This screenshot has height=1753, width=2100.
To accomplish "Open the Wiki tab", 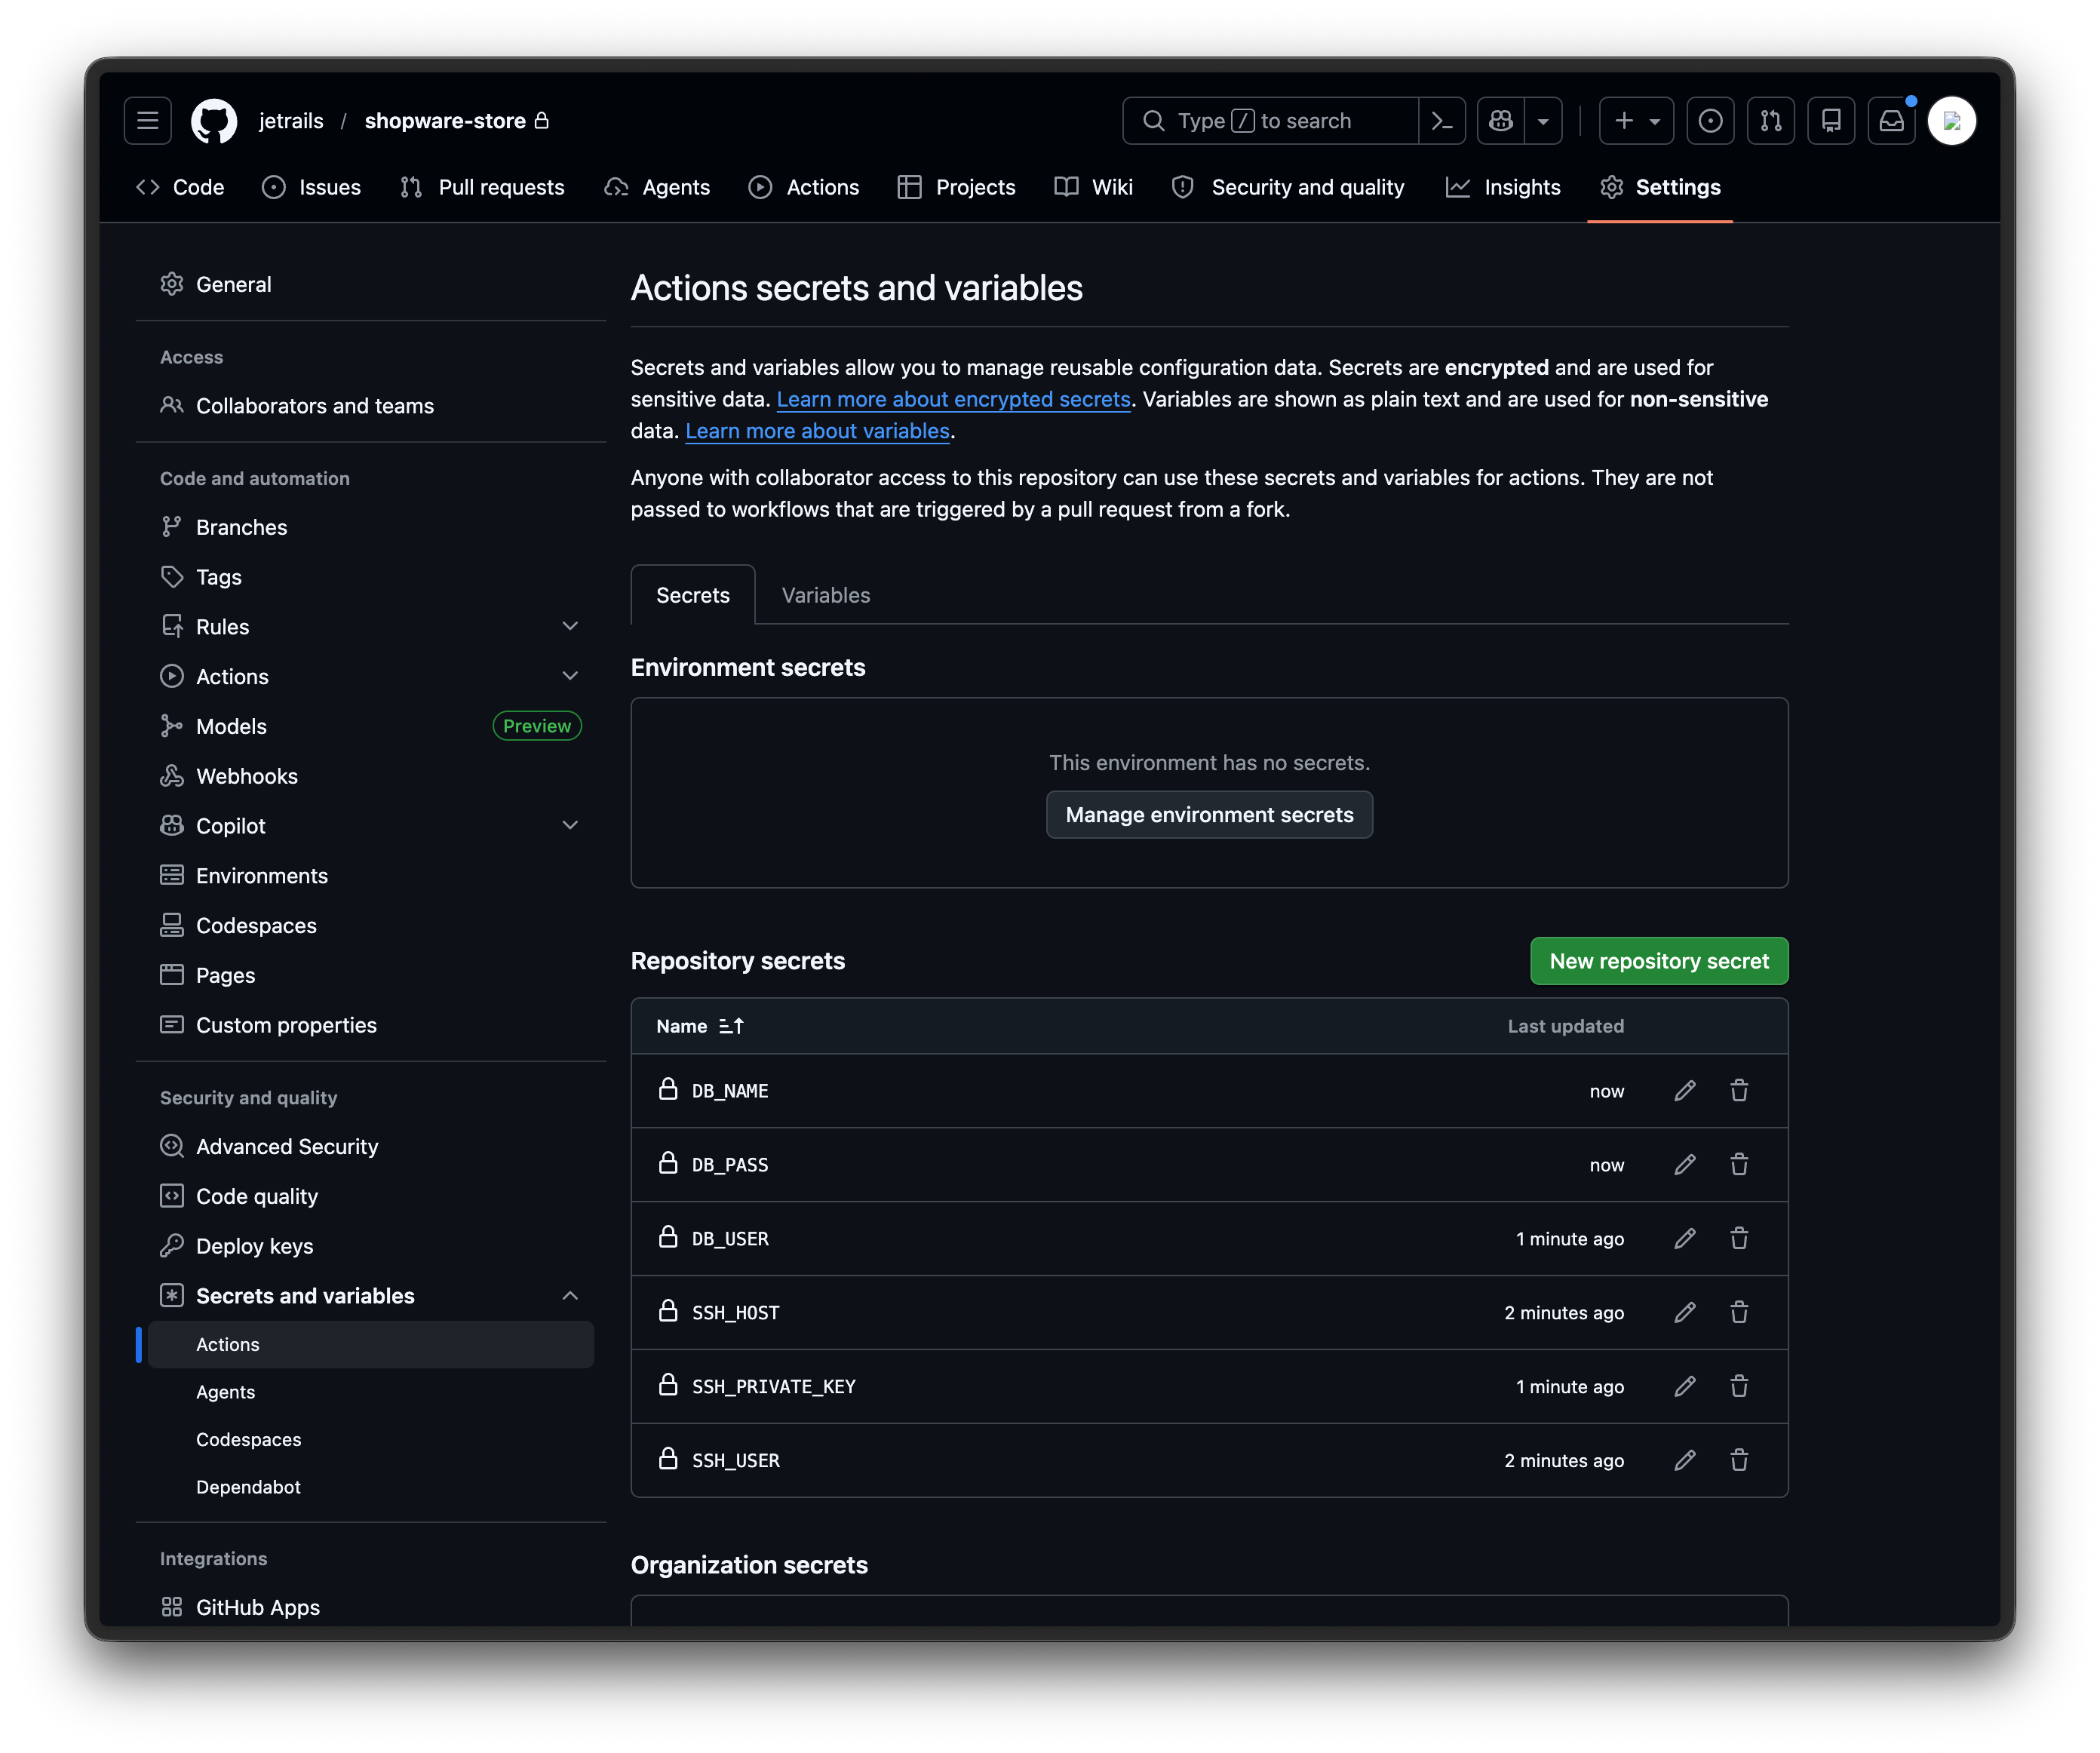I will tap(1094, 187).
